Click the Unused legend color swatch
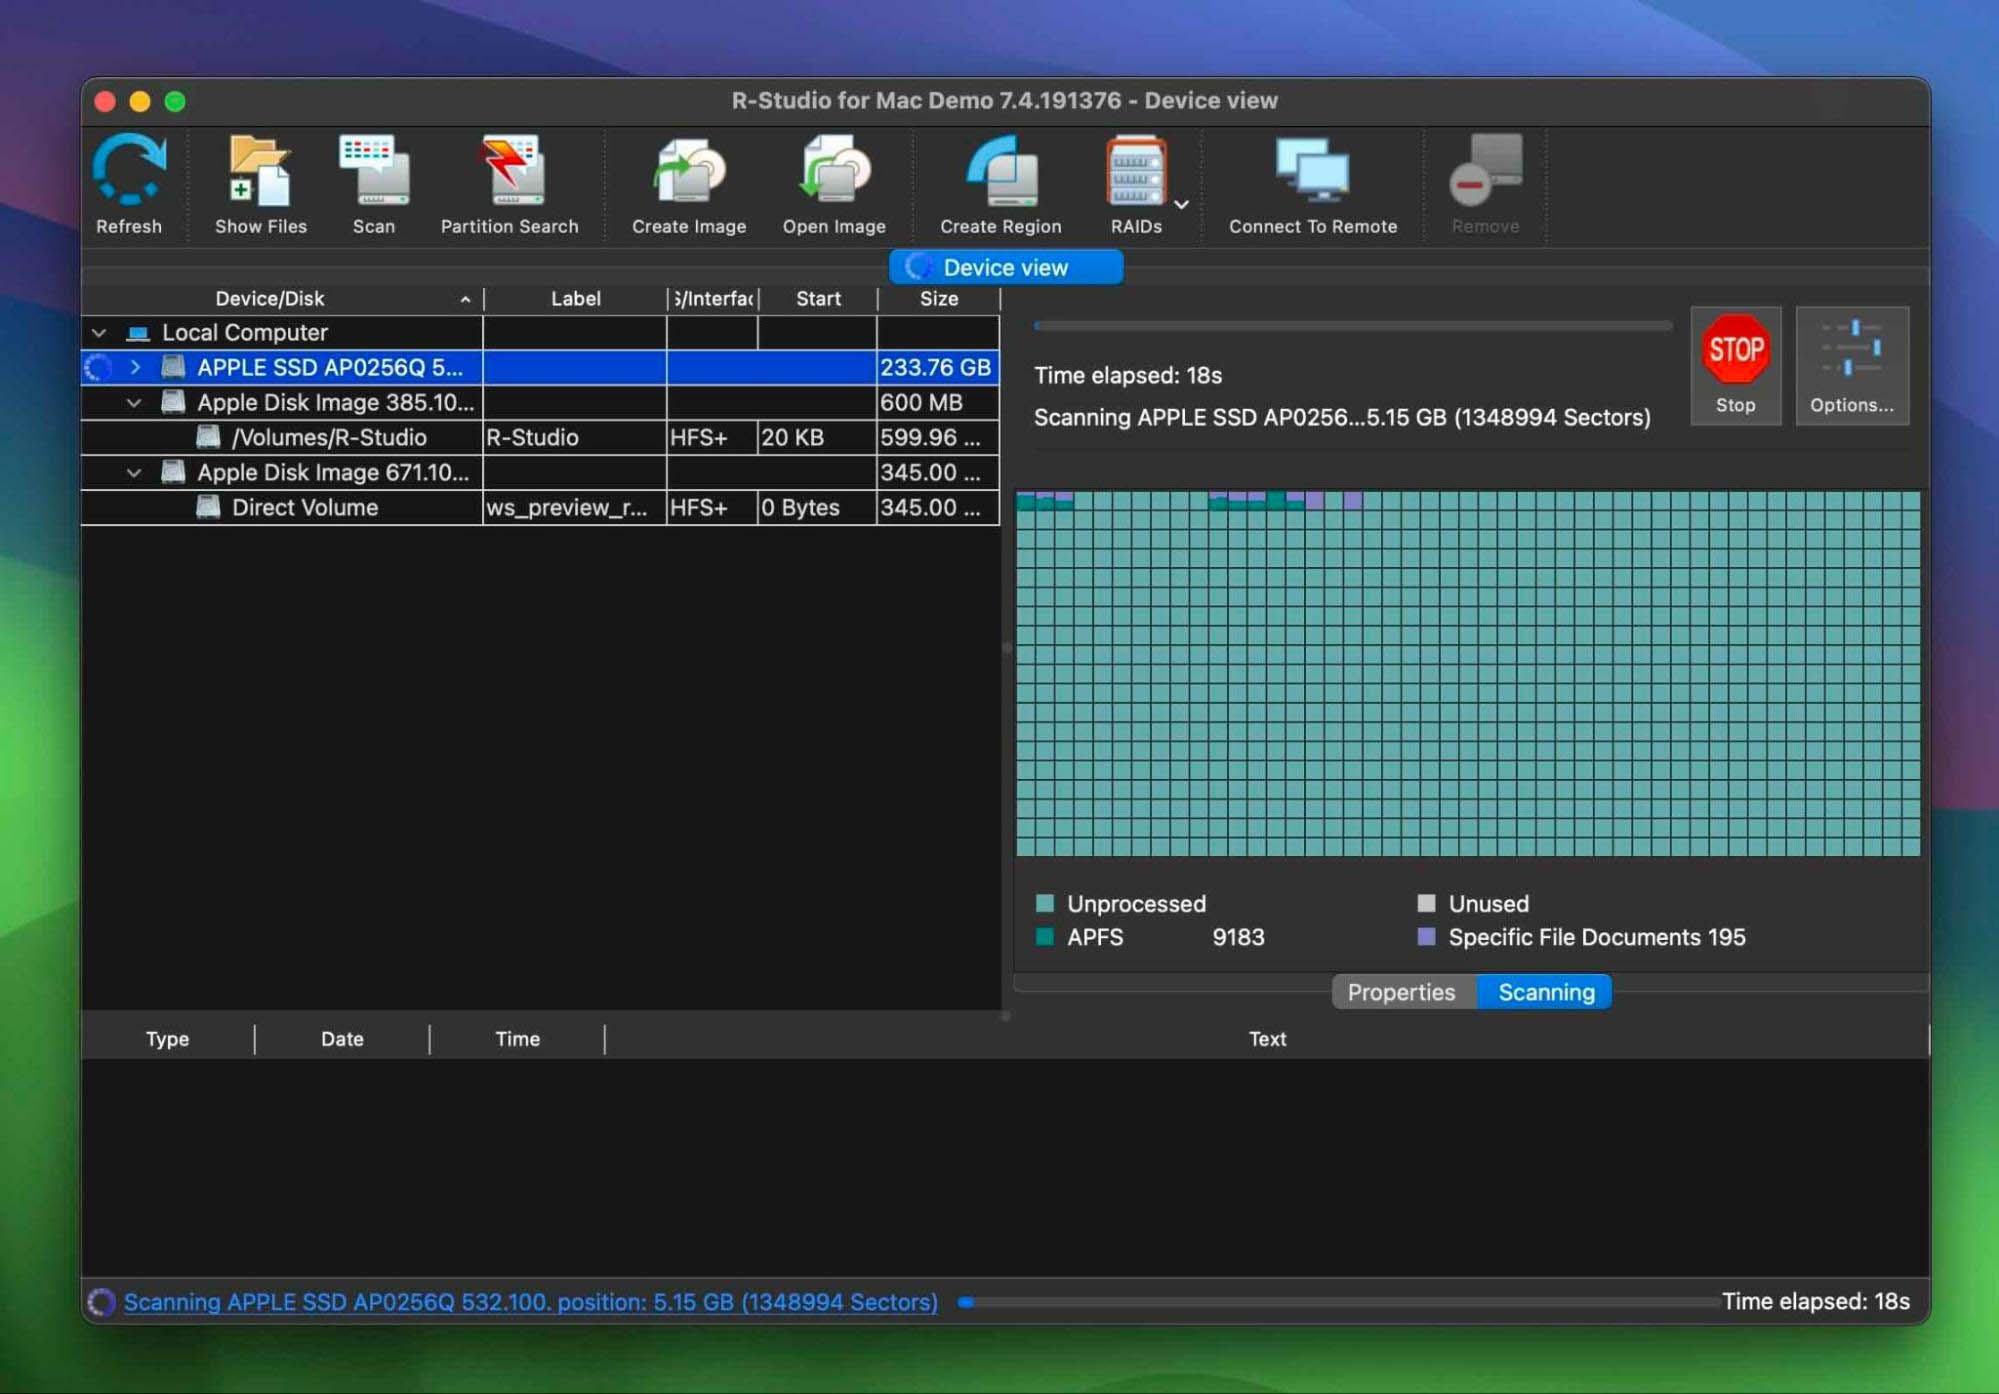The height and width of the screenshot is (1394, 1999). (x=1427, y=903)
